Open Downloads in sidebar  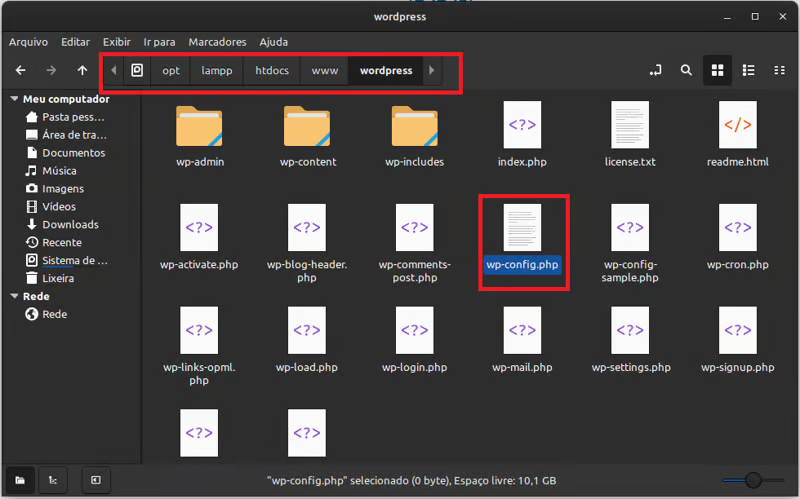point(62,224)
